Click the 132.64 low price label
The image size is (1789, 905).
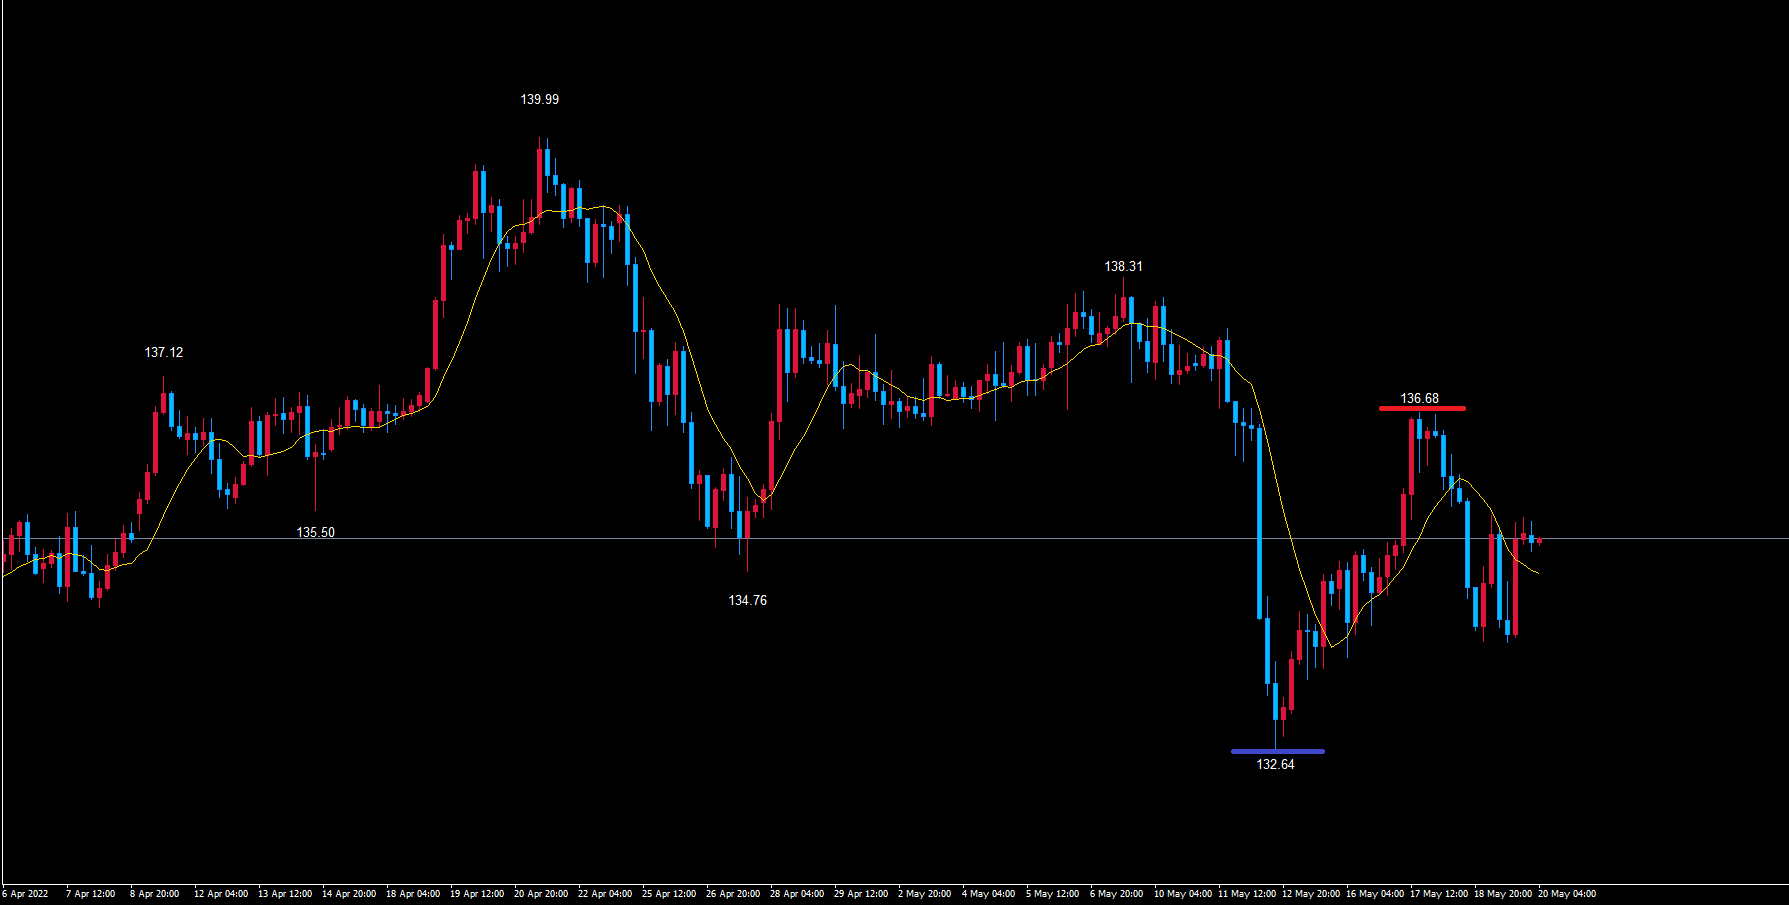(x=1275, y=765)
